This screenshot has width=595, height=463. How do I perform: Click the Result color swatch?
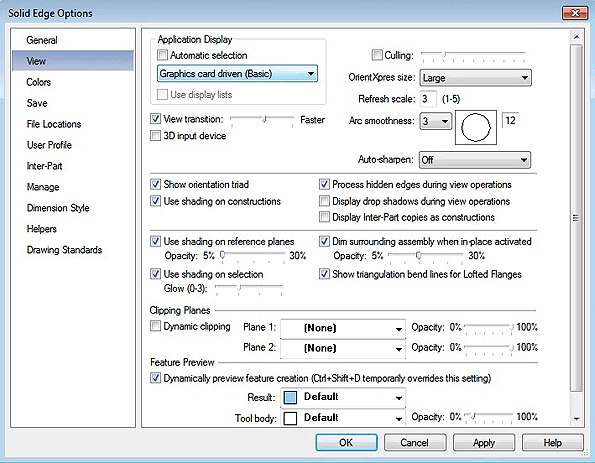[x=290, y=397]
